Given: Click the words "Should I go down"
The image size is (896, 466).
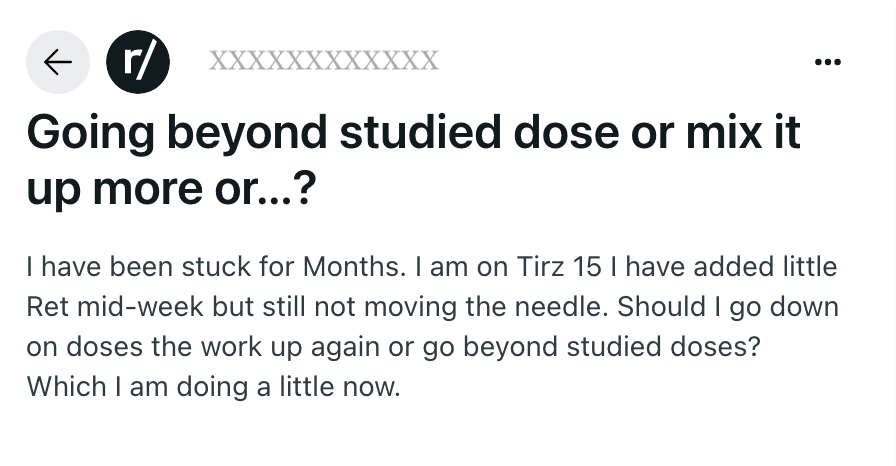Looking at the screenshot, I should point(727,307).
